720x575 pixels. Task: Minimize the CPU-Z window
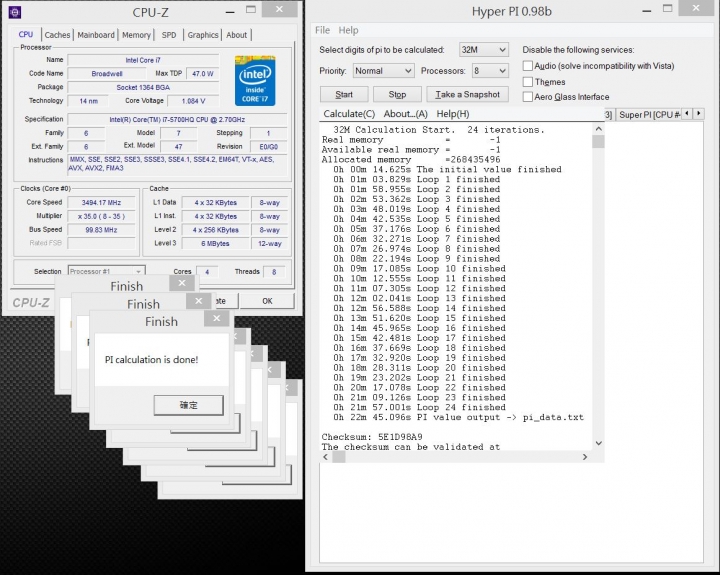231,10
